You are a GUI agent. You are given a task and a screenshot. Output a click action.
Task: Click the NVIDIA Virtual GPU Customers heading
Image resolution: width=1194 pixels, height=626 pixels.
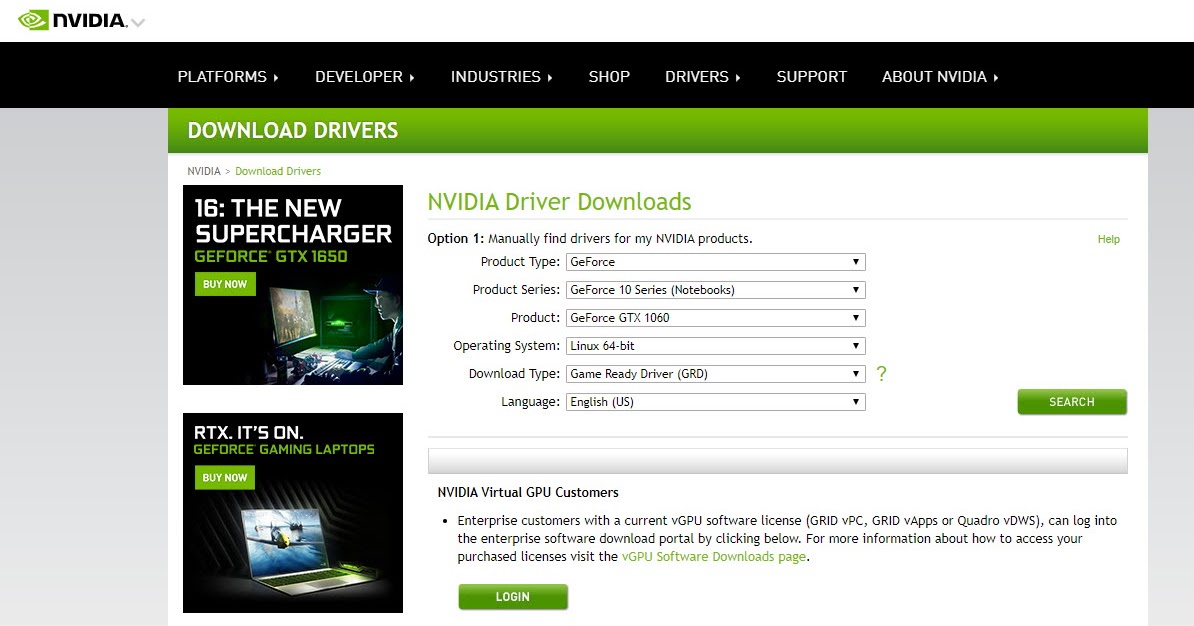click(528, 493)
